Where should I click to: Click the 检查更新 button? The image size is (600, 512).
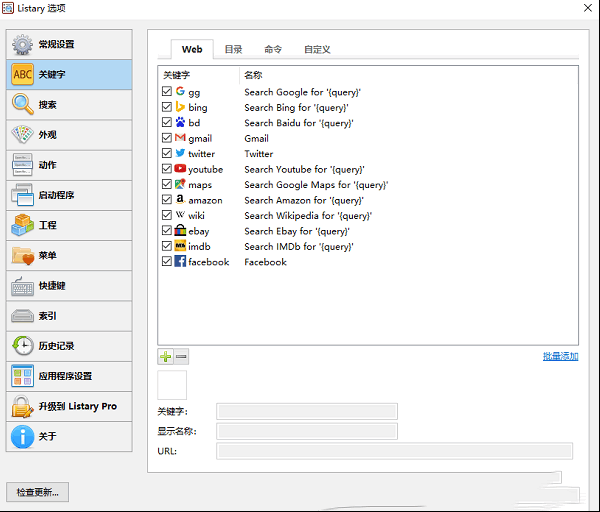point(38,492)
